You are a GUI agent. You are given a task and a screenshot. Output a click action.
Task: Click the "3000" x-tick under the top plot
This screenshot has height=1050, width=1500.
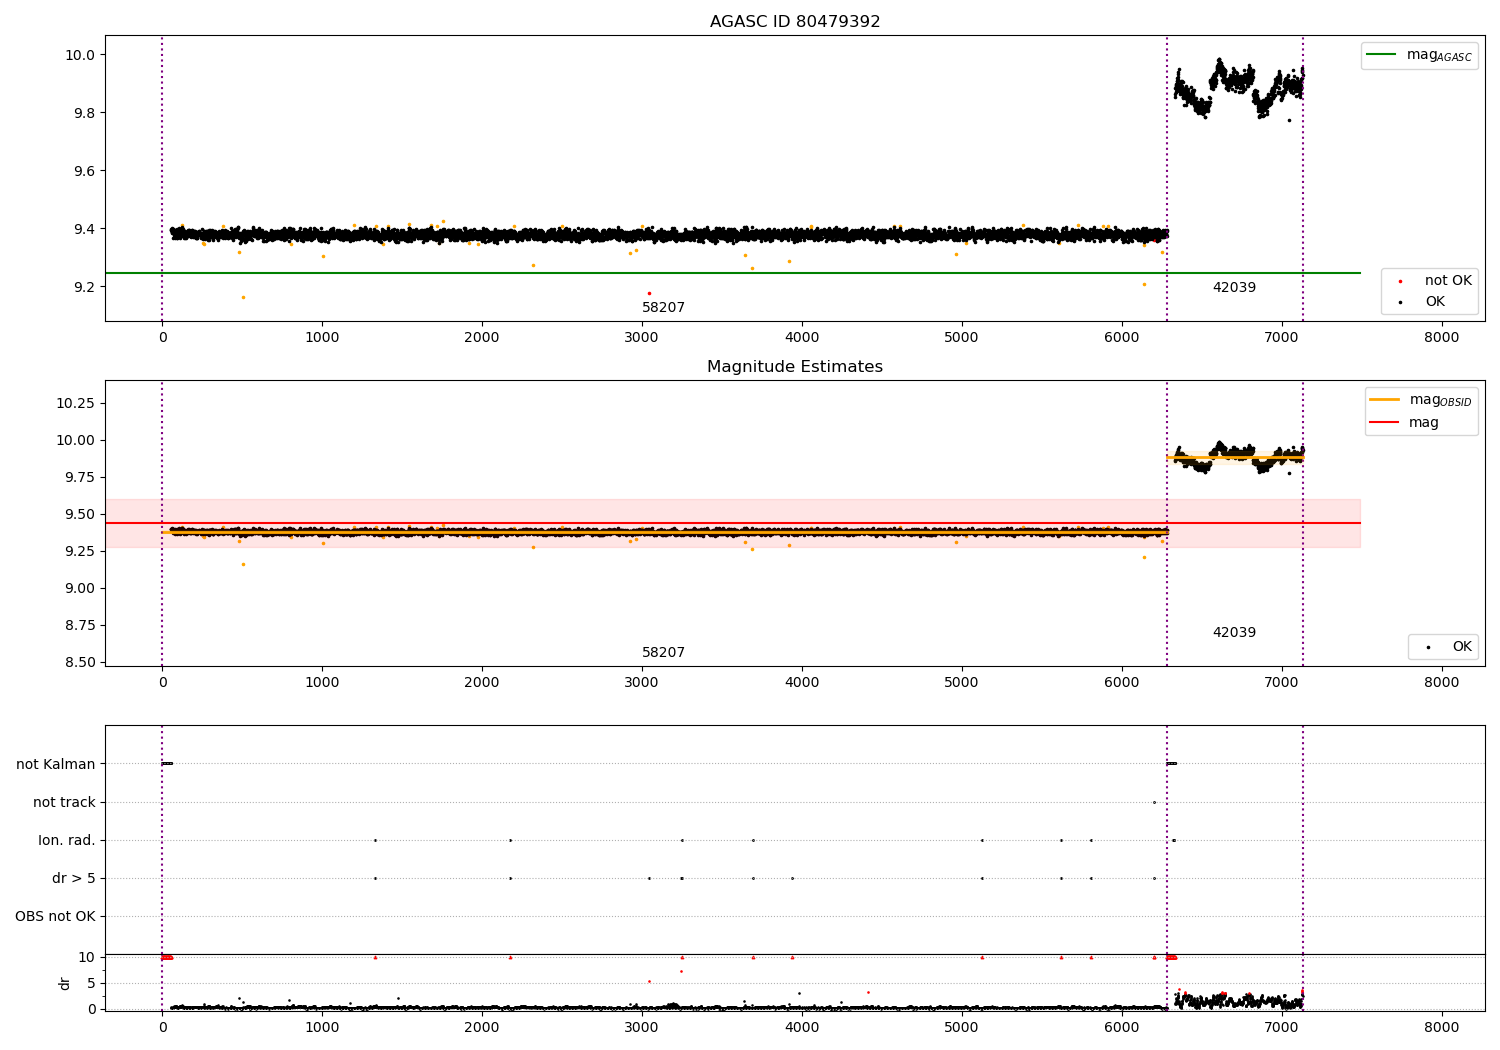point(642,338)
